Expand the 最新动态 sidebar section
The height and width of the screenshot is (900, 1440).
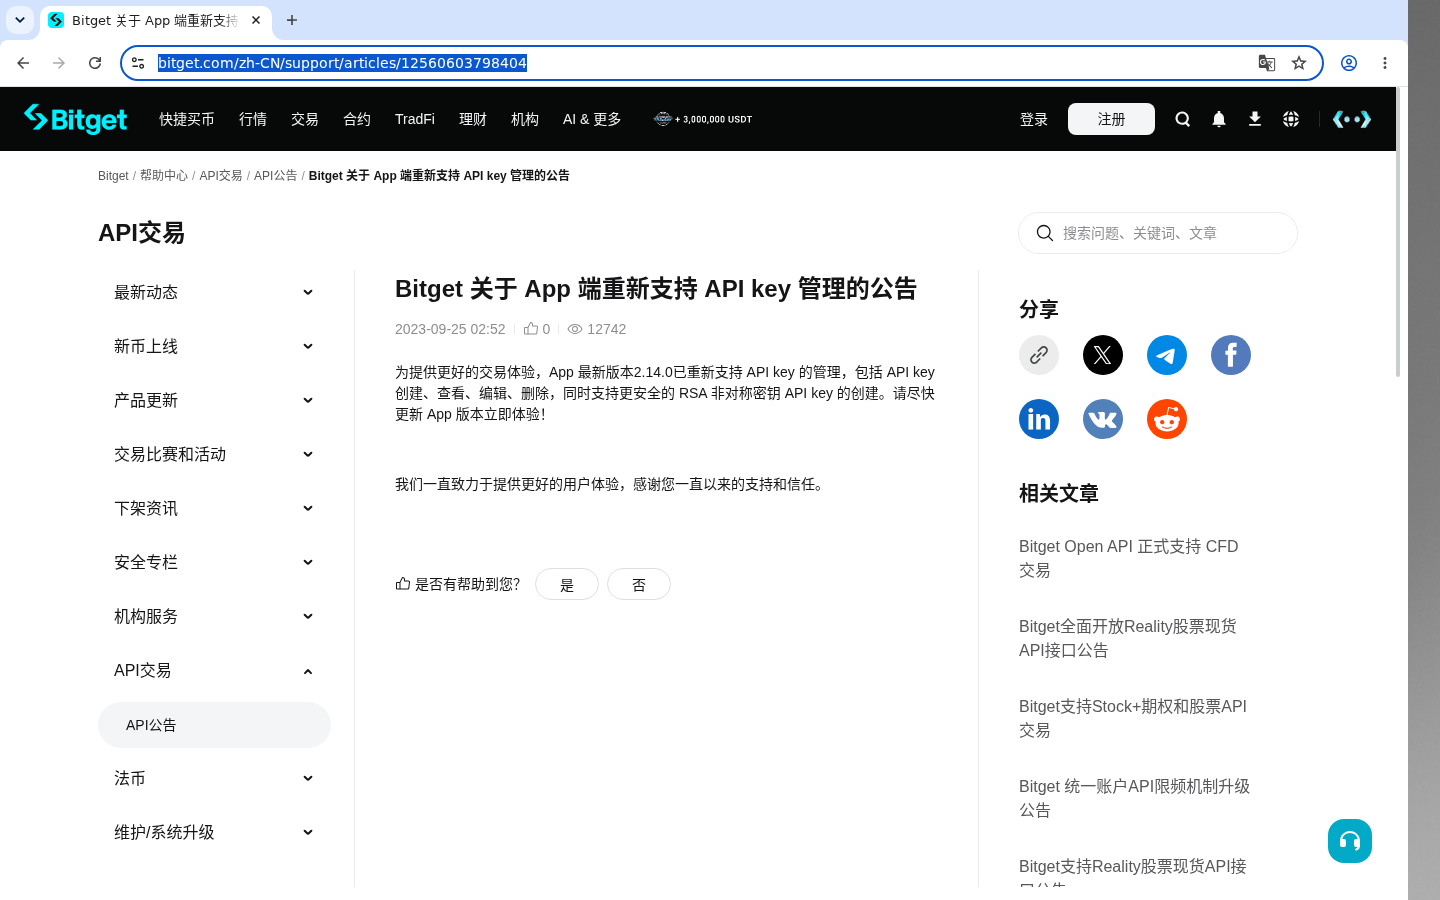(x=214, y=292)
